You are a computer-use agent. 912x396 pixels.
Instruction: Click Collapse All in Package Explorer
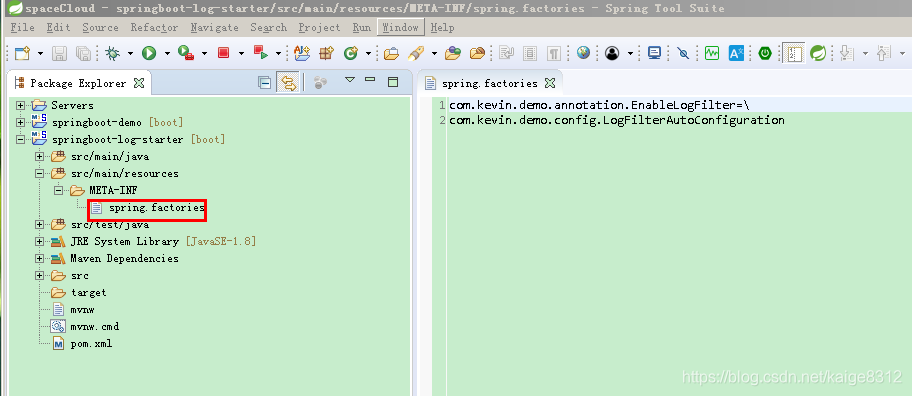pos(265,83)
